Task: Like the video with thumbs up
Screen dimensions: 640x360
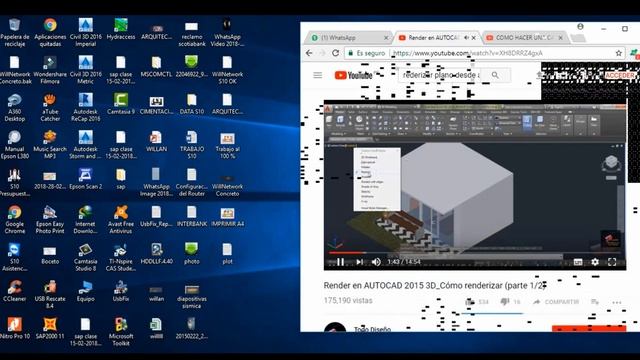Action: tap(470, 302)
